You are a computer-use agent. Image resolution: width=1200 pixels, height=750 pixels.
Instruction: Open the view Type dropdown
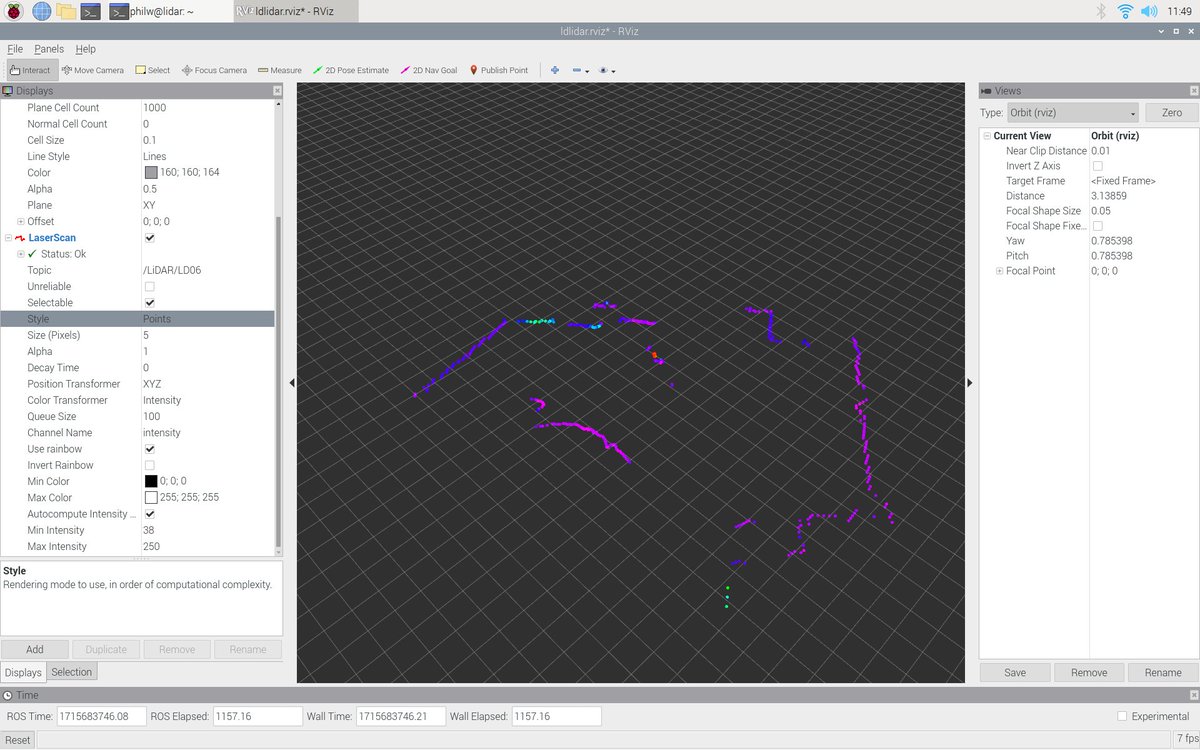pyautogui.click(x=1071, y=113)
